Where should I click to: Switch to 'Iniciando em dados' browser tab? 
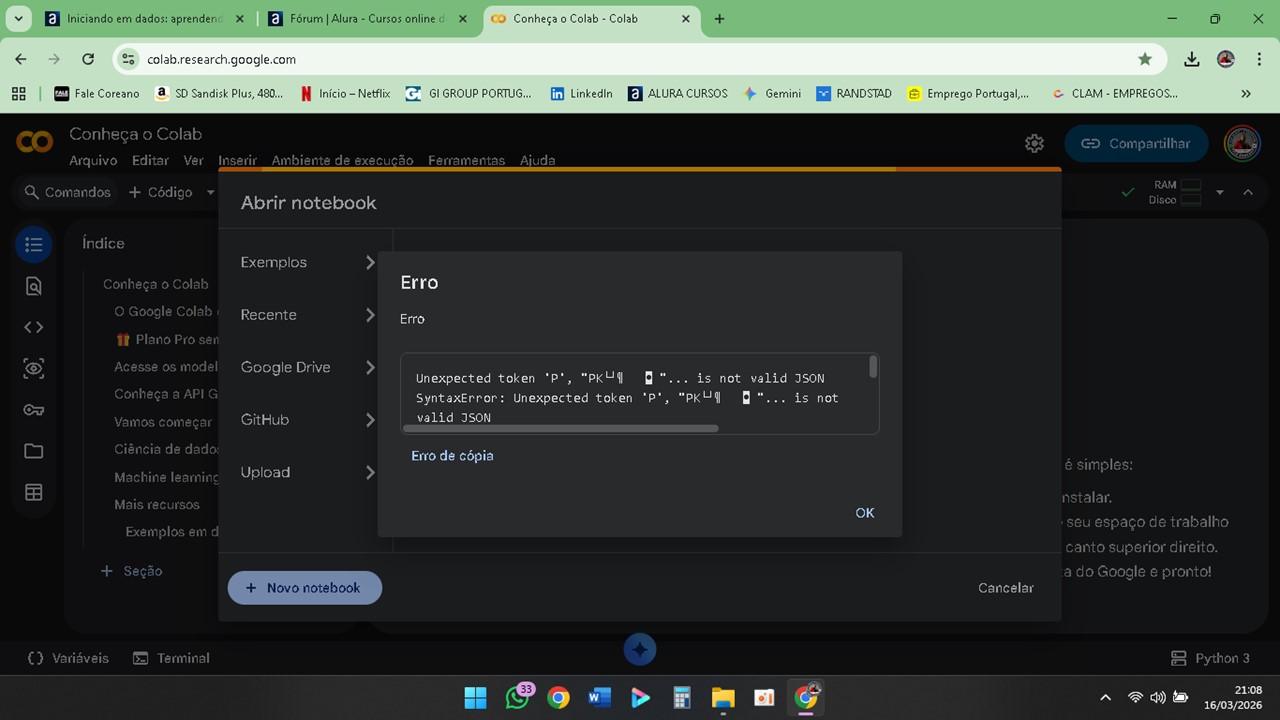click(x=145, y=19)
